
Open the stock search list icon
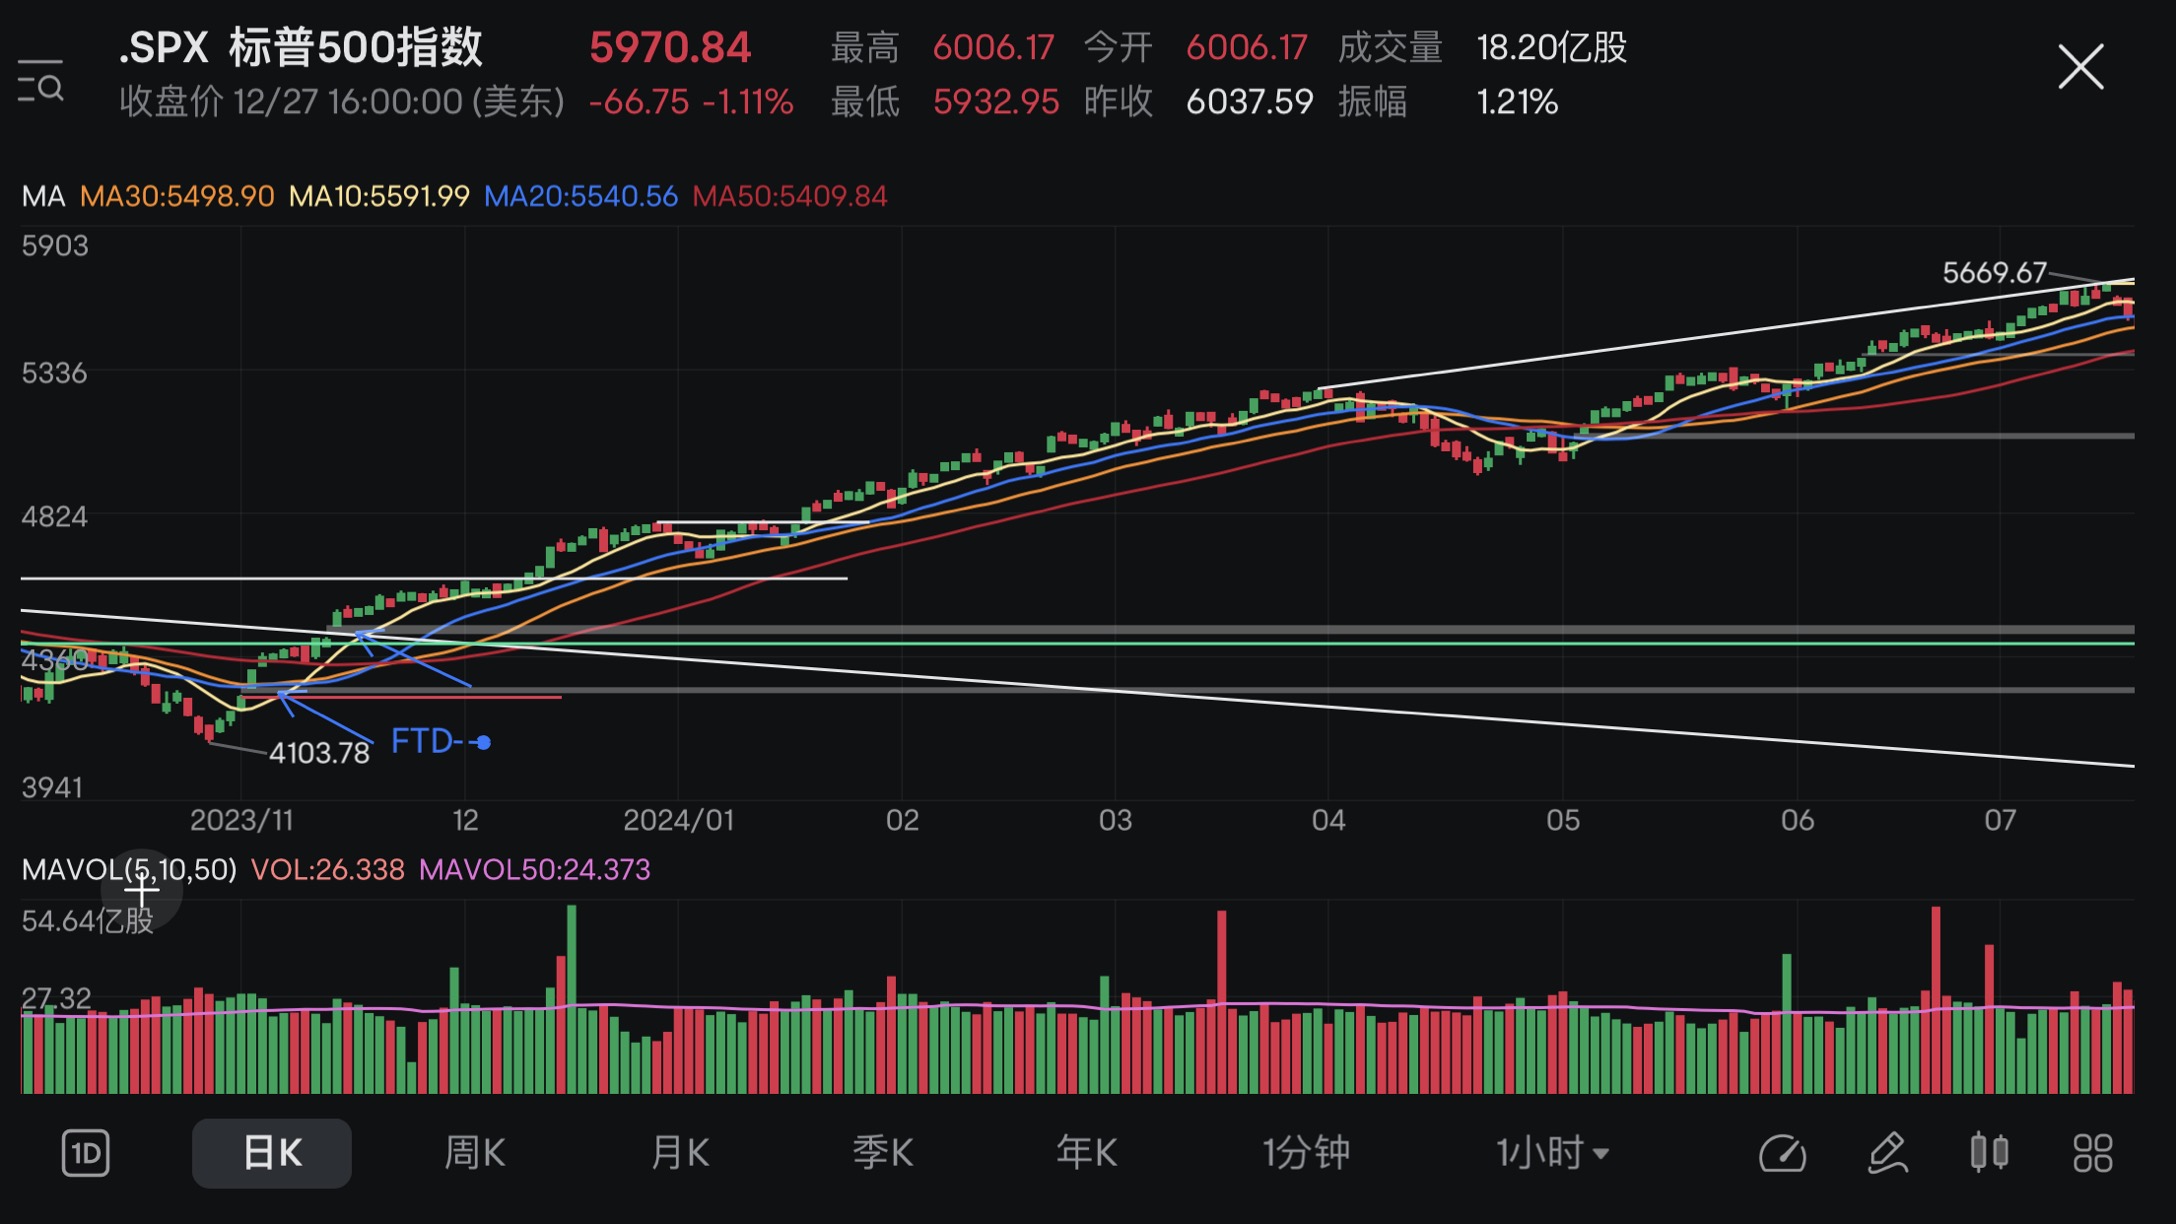point(41,81)
